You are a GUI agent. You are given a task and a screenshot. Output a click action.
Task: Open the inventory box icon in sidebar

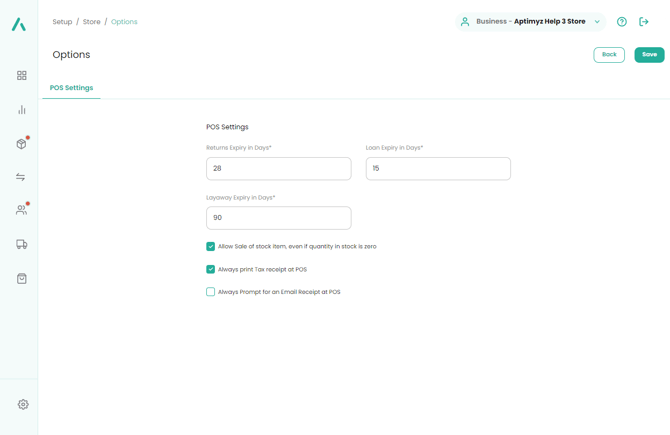point(21,144)
